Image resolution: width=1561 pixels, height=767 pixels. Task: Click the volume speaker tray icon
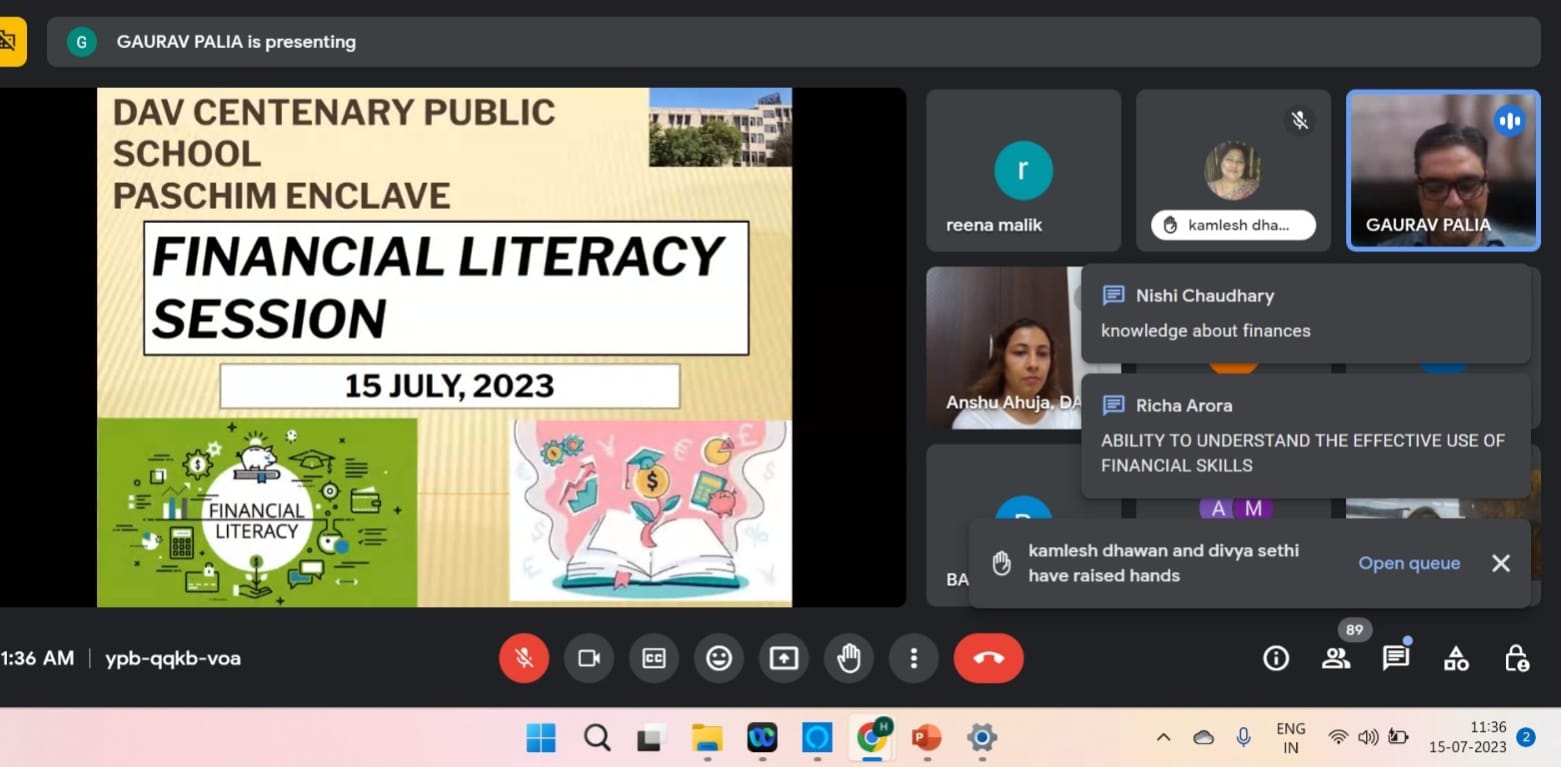pos(1369,737)
